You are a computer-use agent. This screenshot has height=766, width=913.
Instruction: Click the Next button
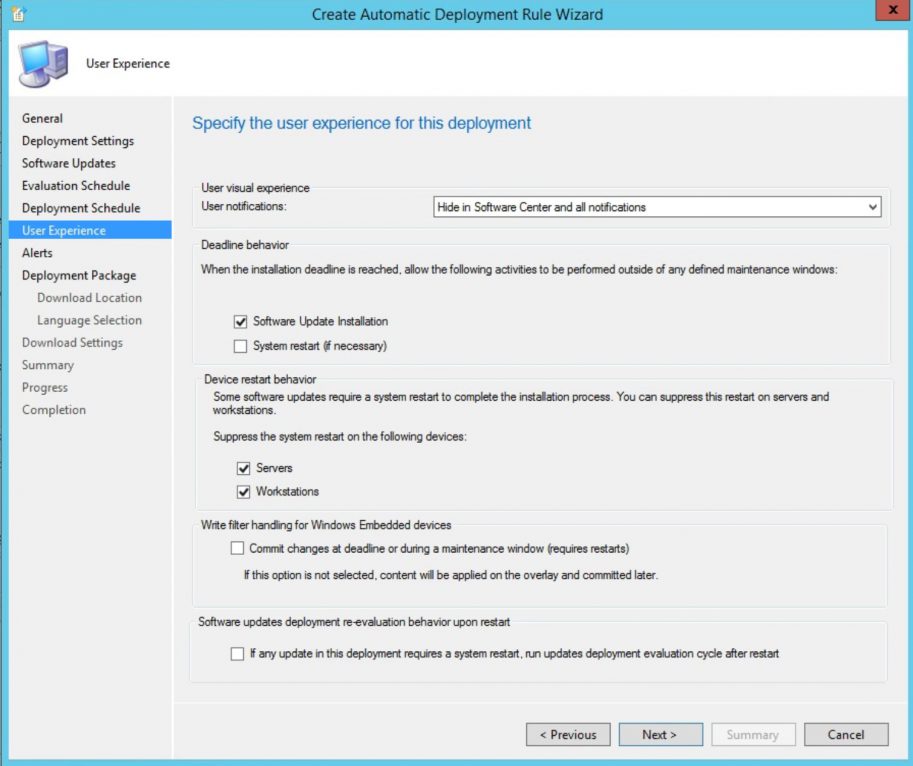[x=660, y=734]
